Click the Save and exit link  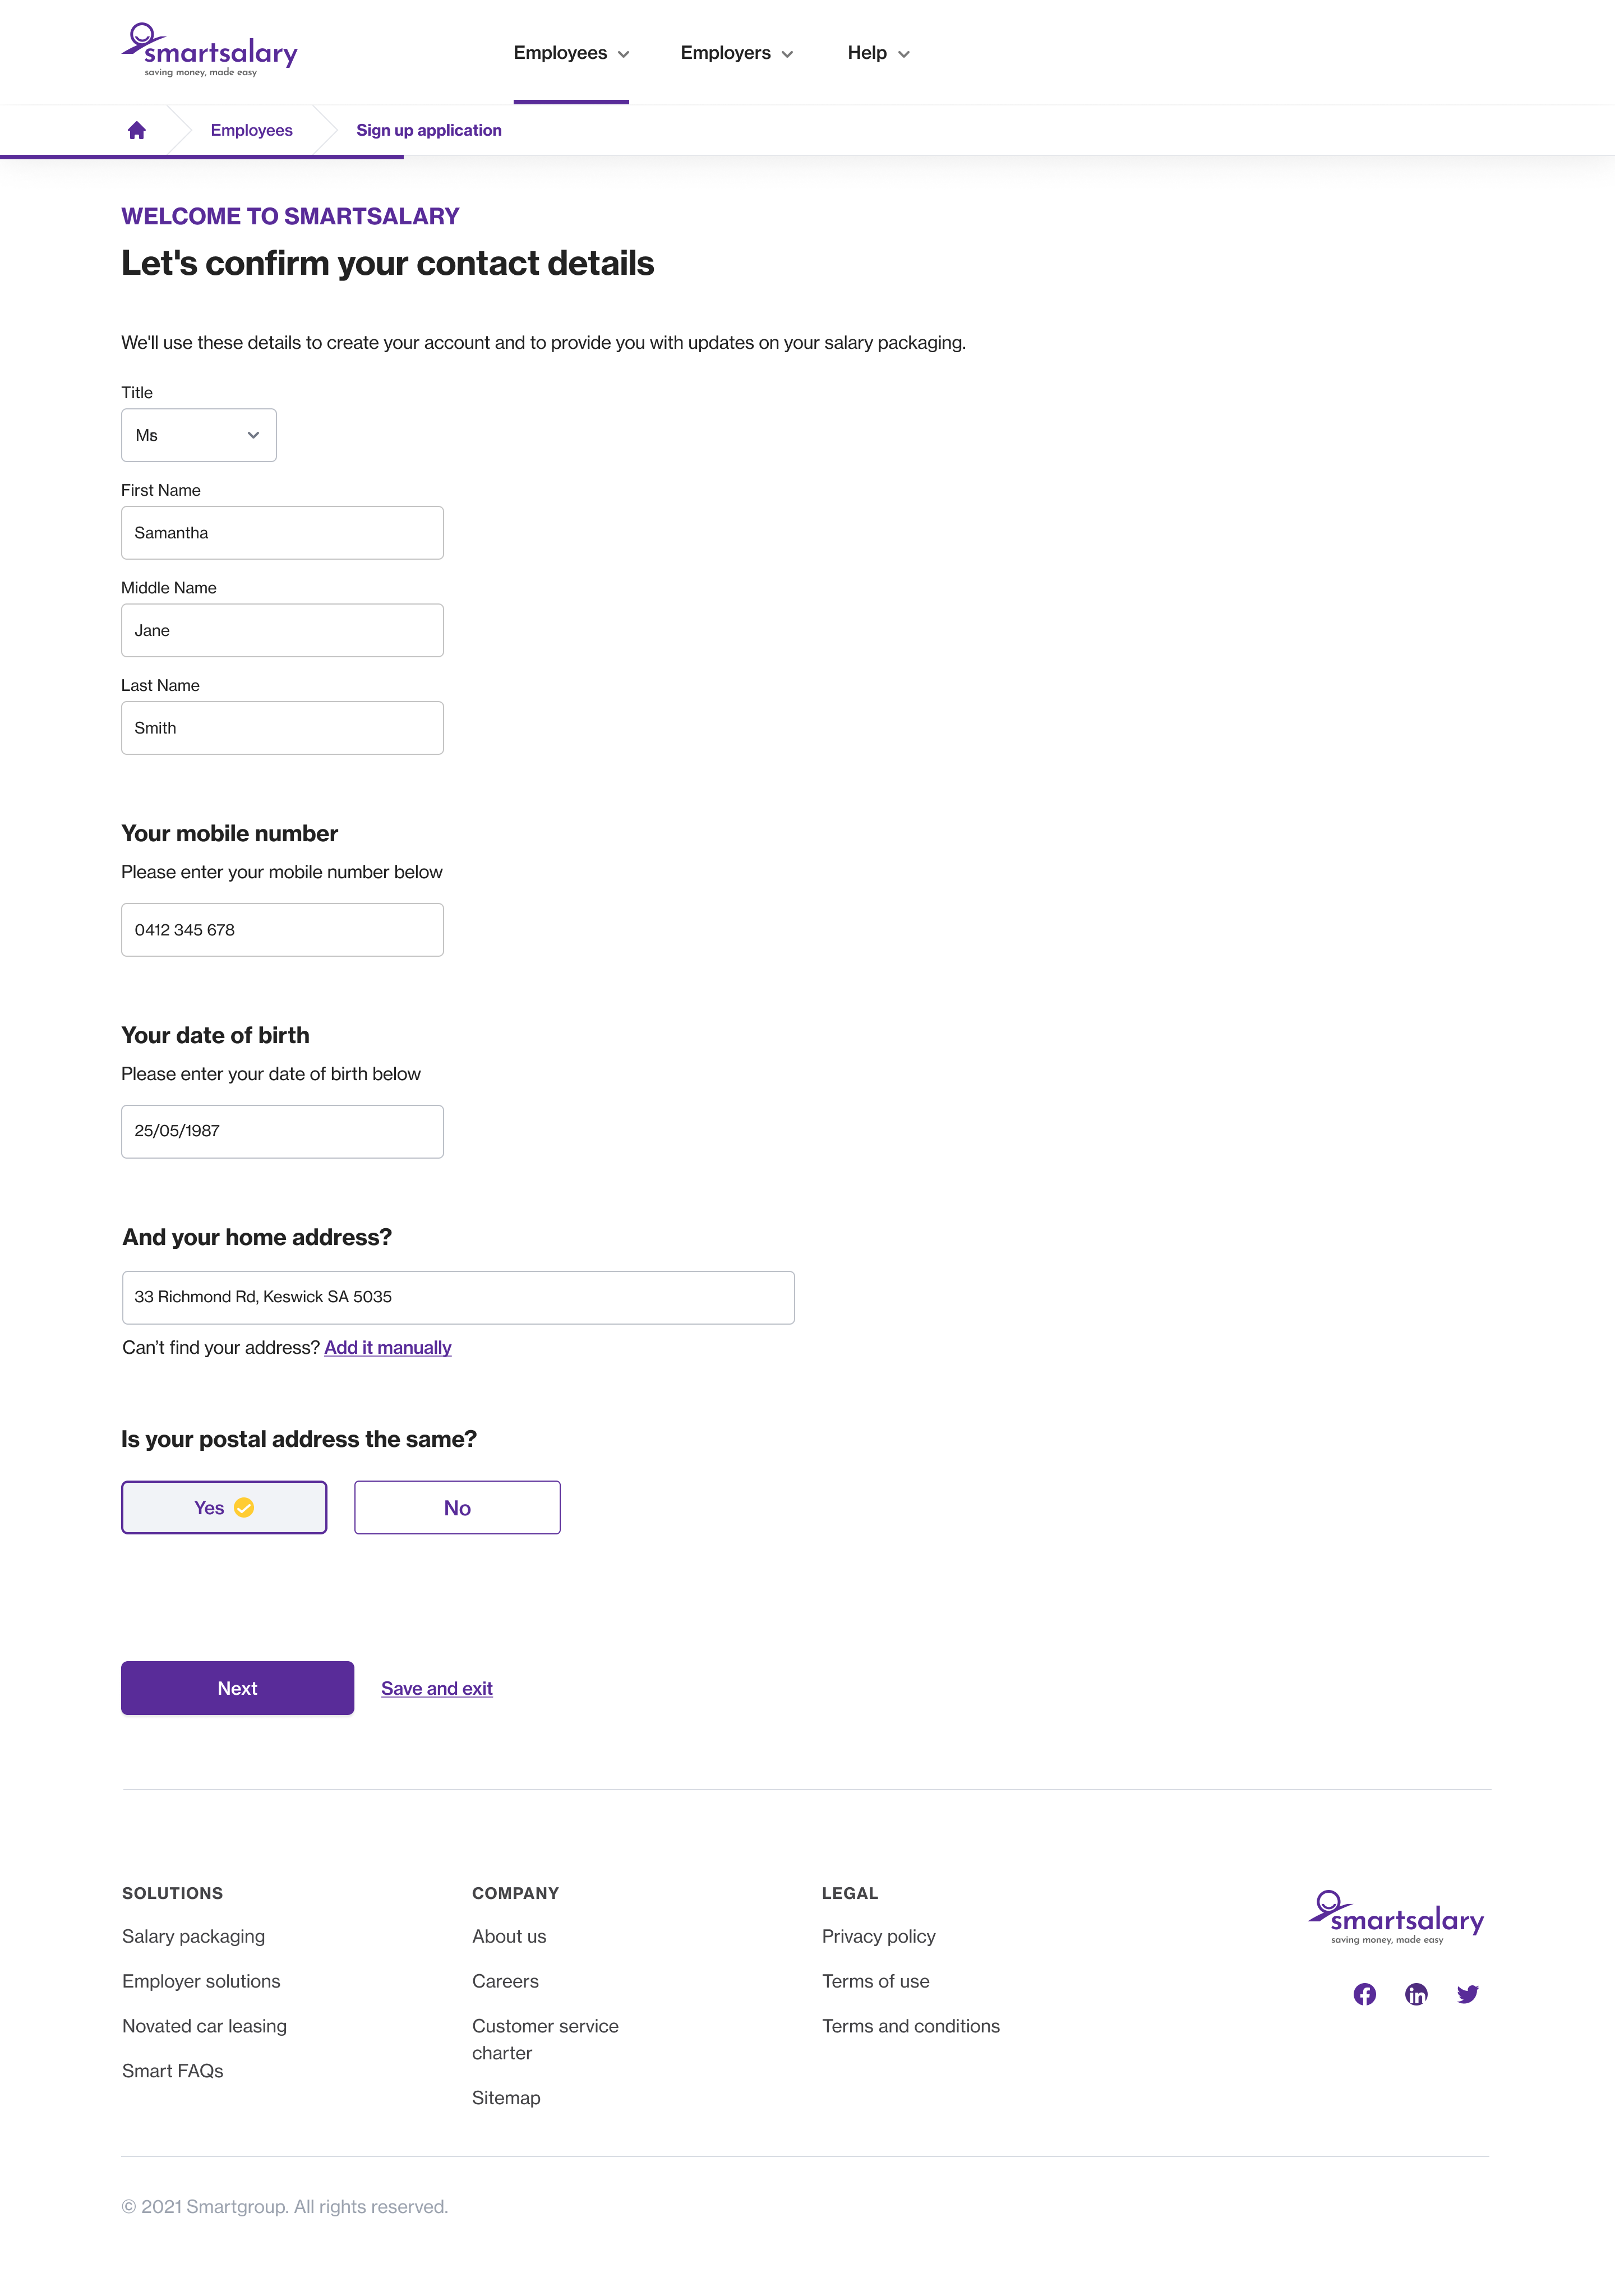pyautogui.click(x=437, y=1688)
